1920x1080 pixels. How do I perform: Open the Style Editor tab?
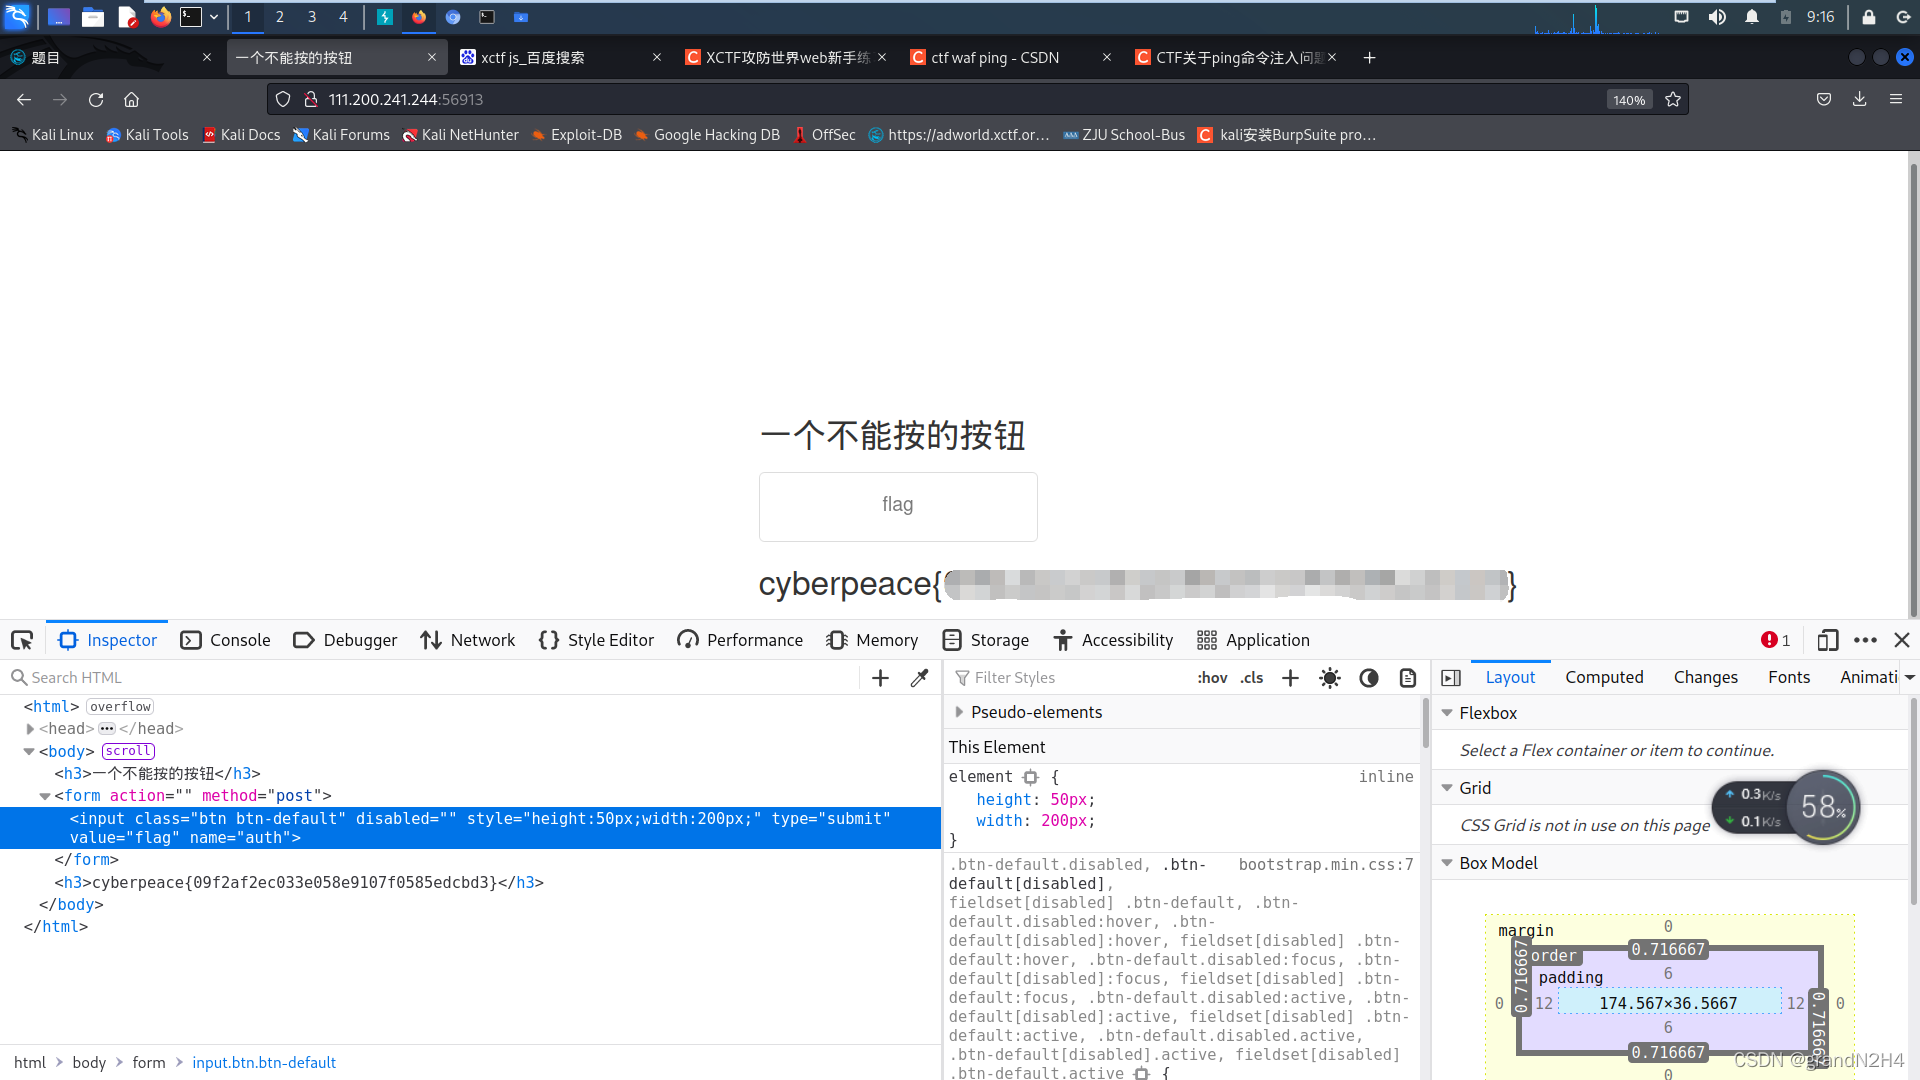click(596, 640)
